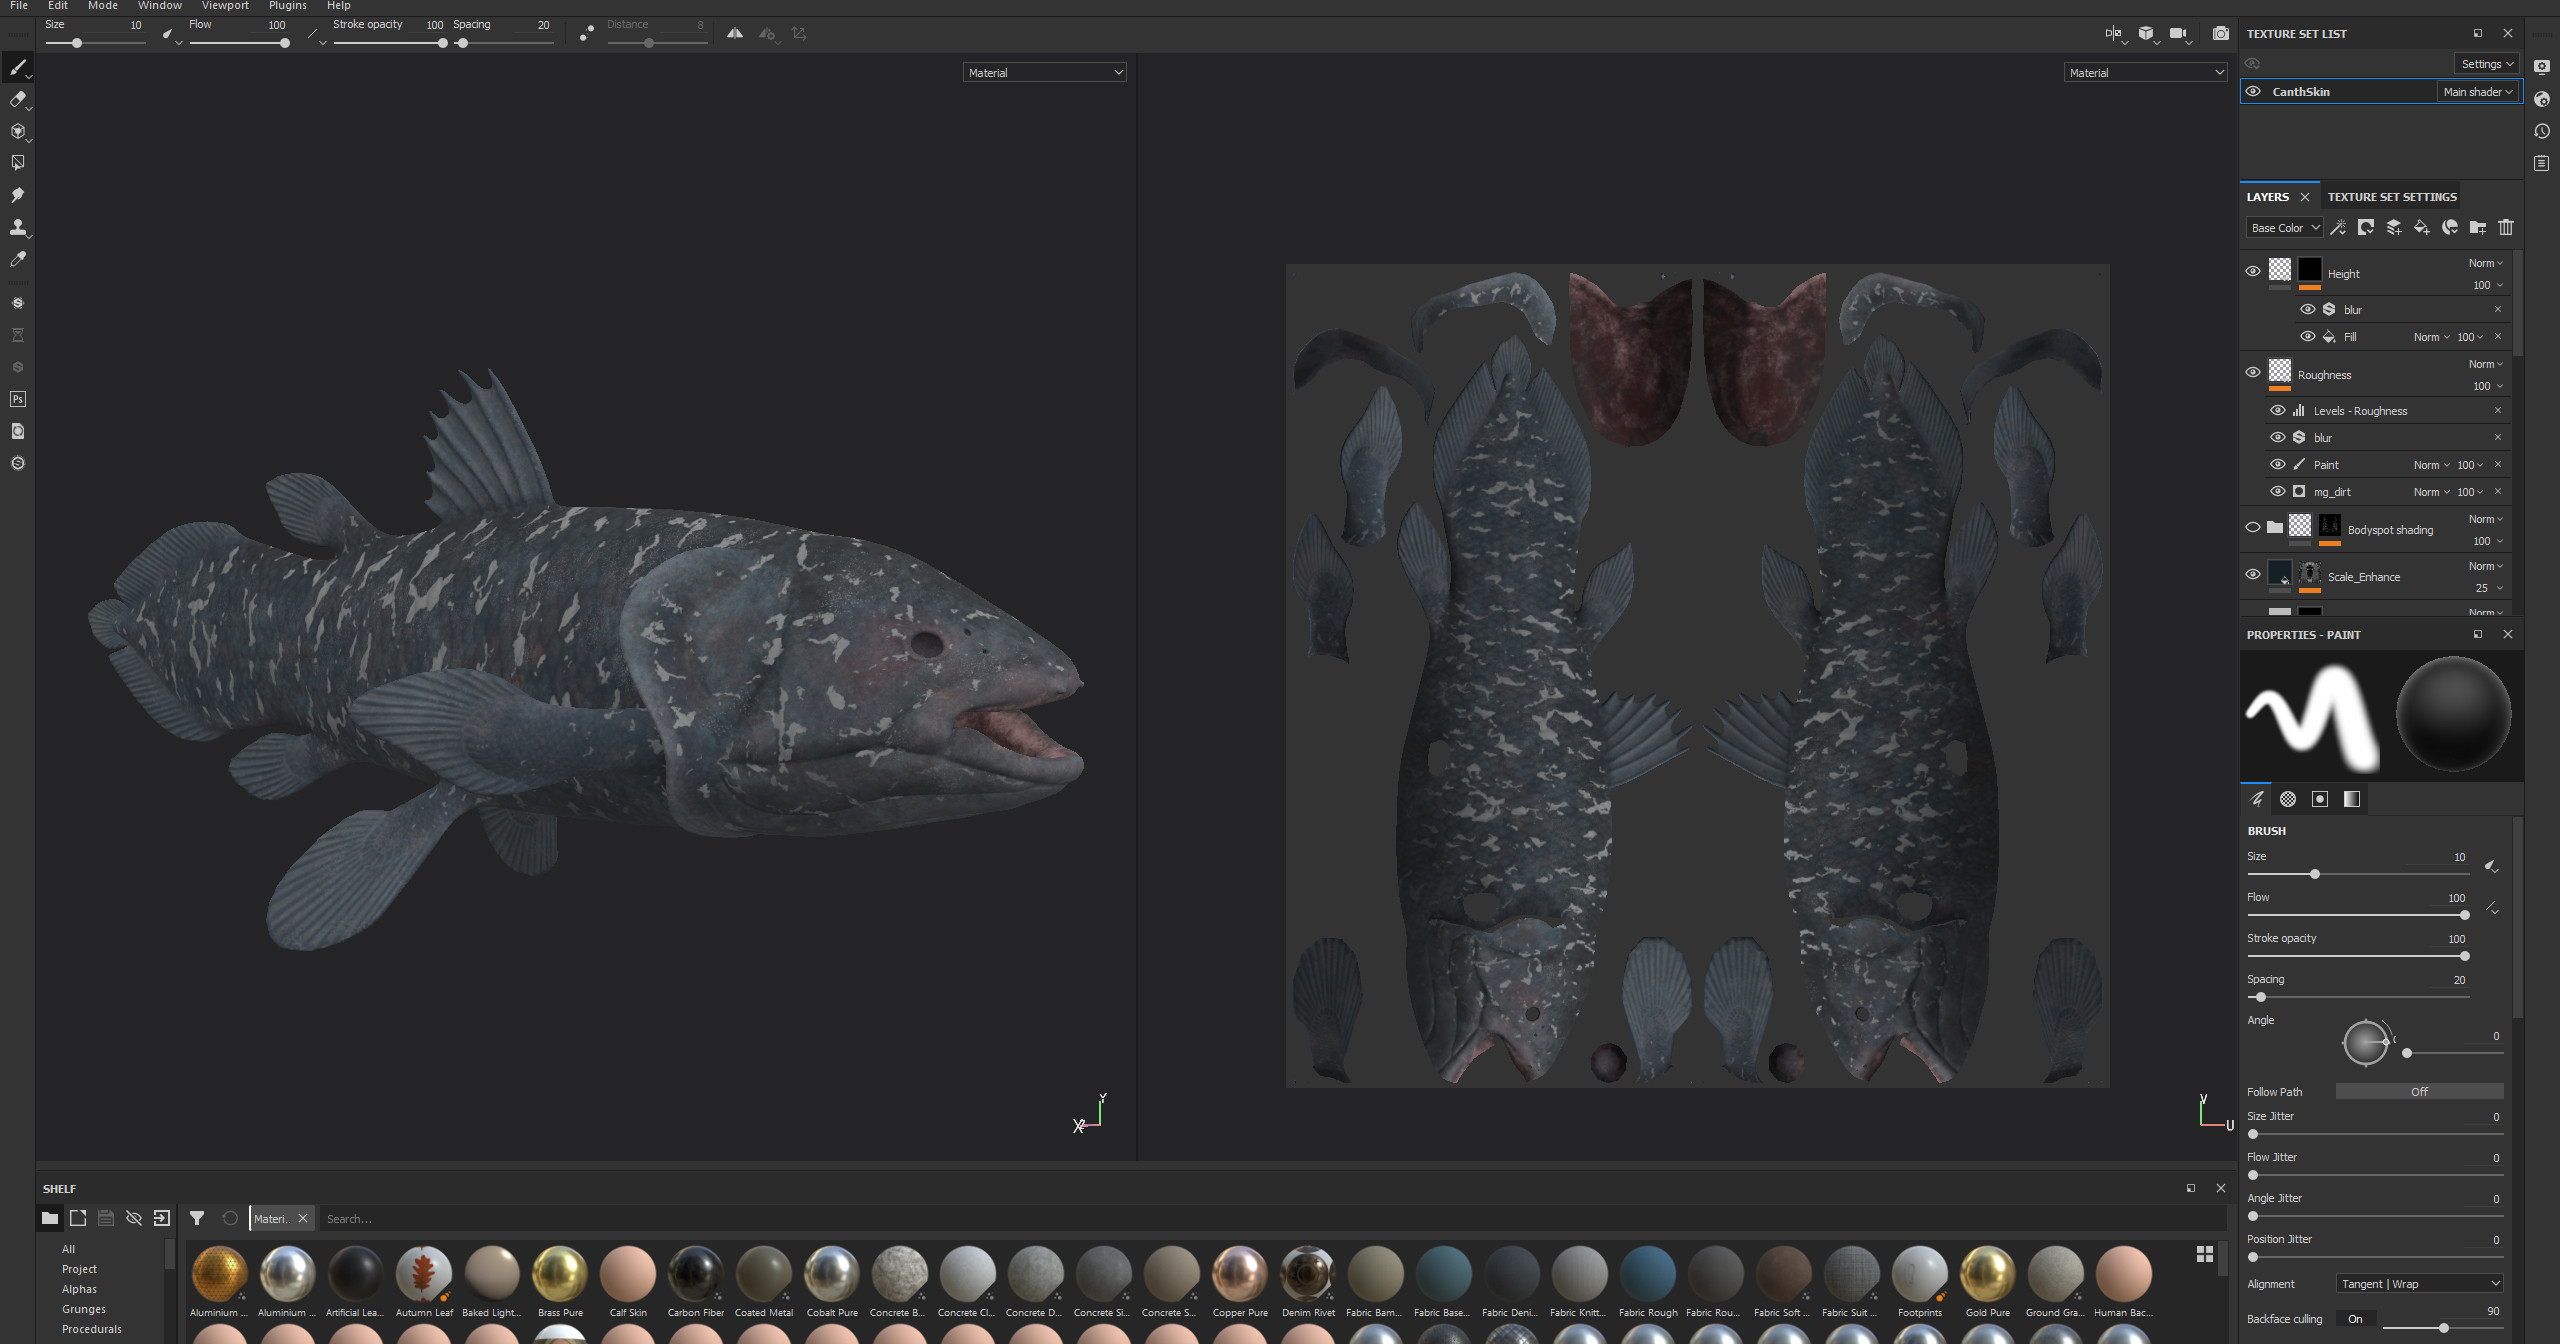Screen dimensions: 2560x1344
Task: Adjust the Properties panel Size slider
Action: (x=2358, y=874)
